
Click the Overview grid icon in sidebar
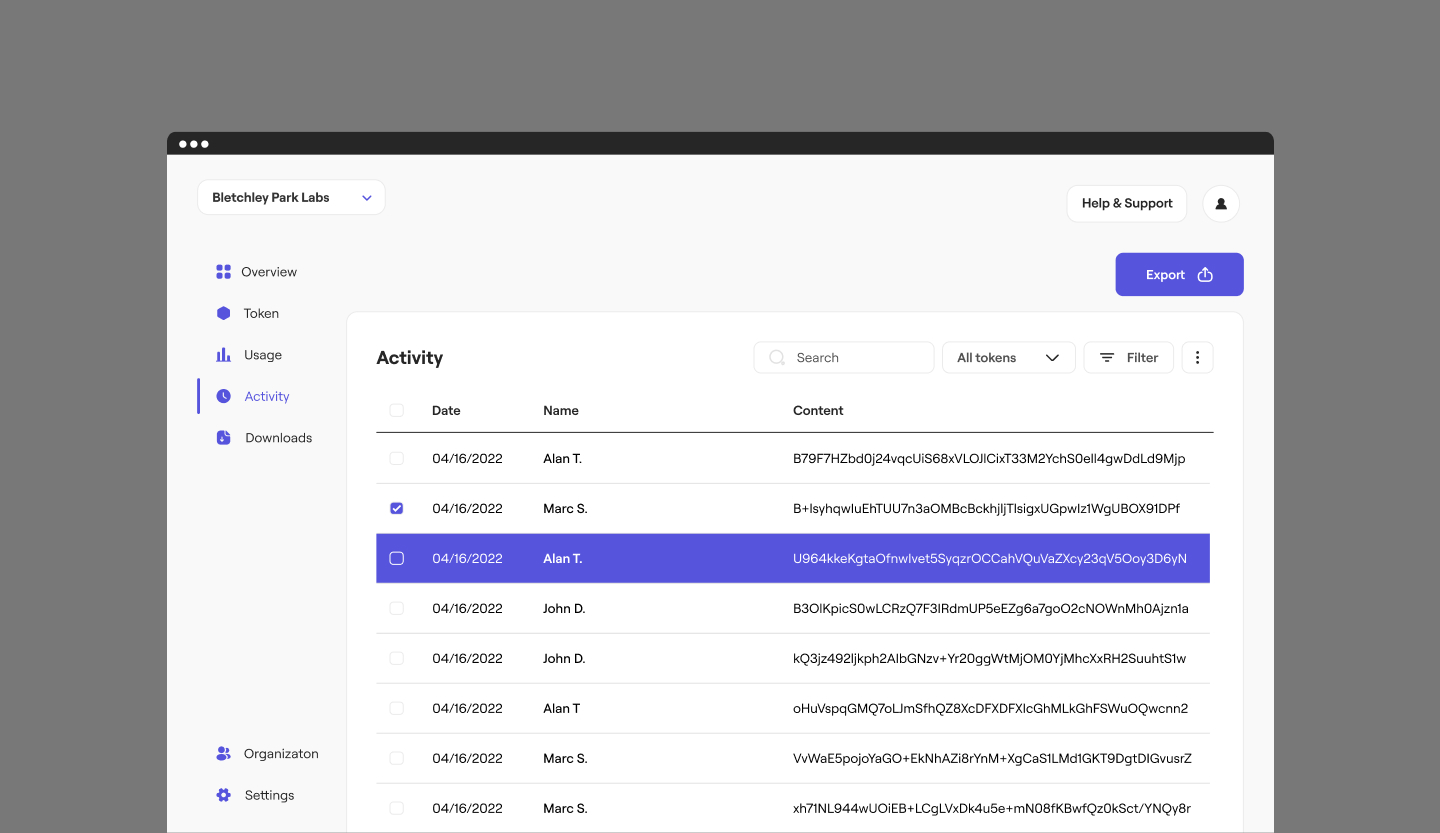pos(223,272)
